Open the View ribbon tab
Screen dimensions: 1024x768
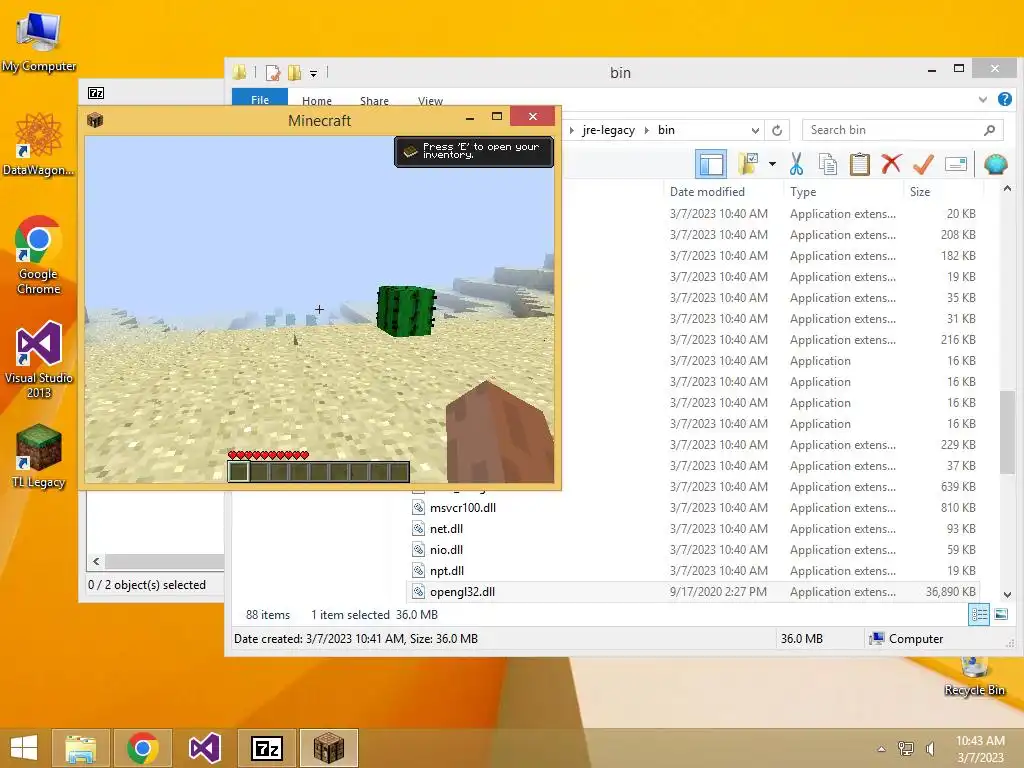[430, 100]
